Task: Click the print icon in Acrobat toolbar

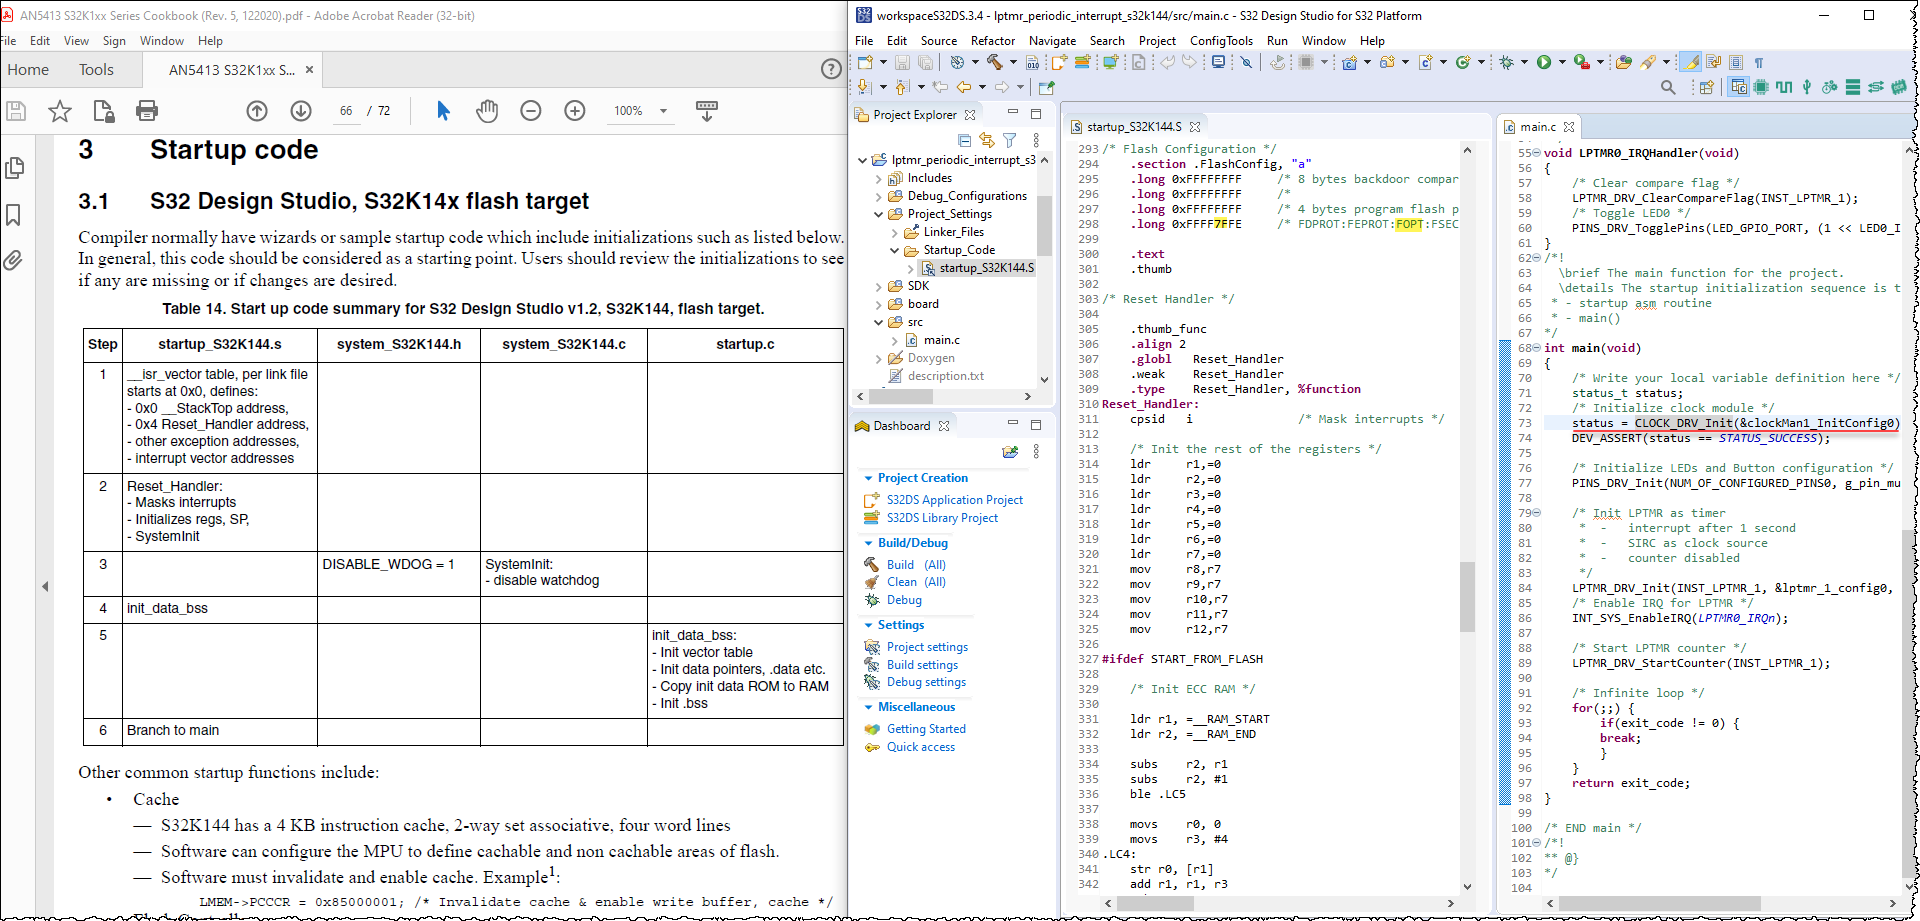Action: (147, 111)
